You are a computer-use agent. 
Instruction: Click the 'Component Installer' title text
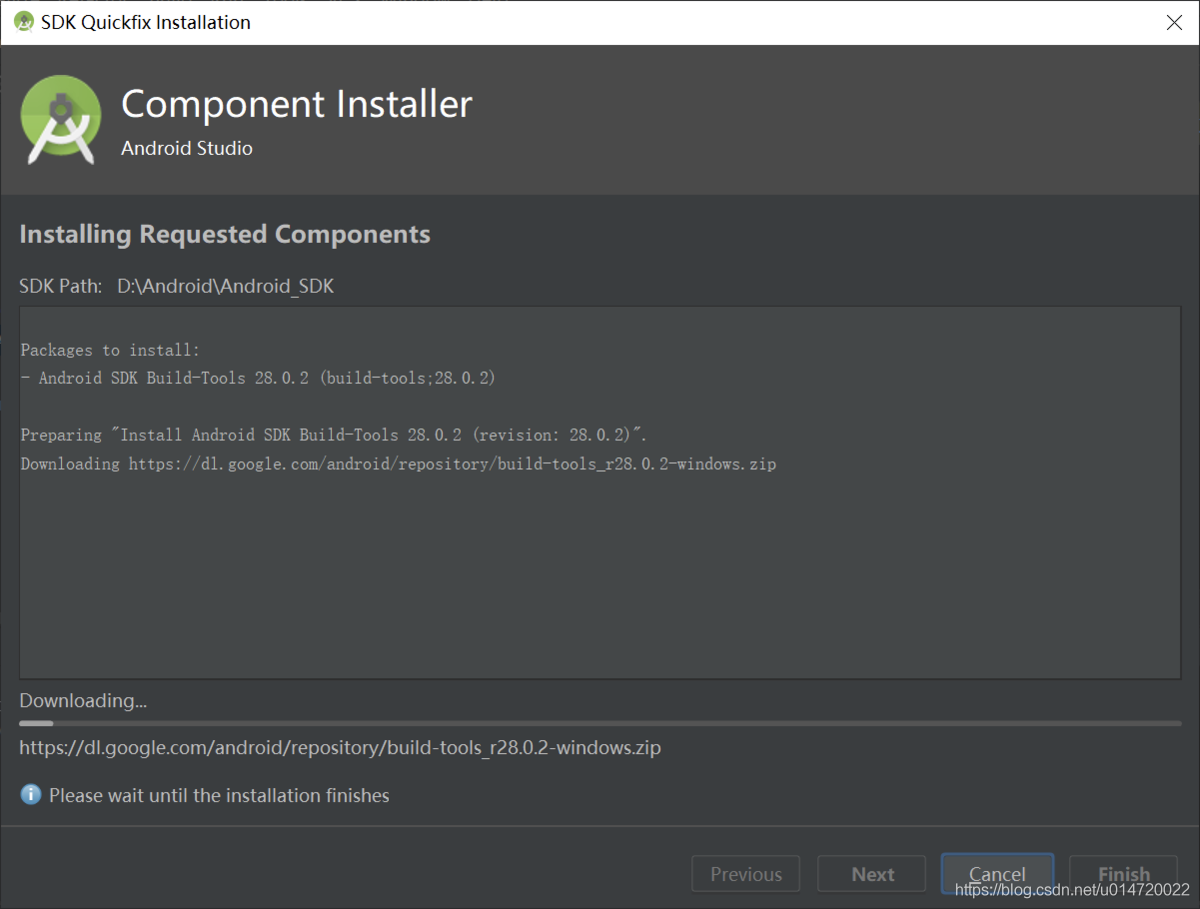[297, 104]
